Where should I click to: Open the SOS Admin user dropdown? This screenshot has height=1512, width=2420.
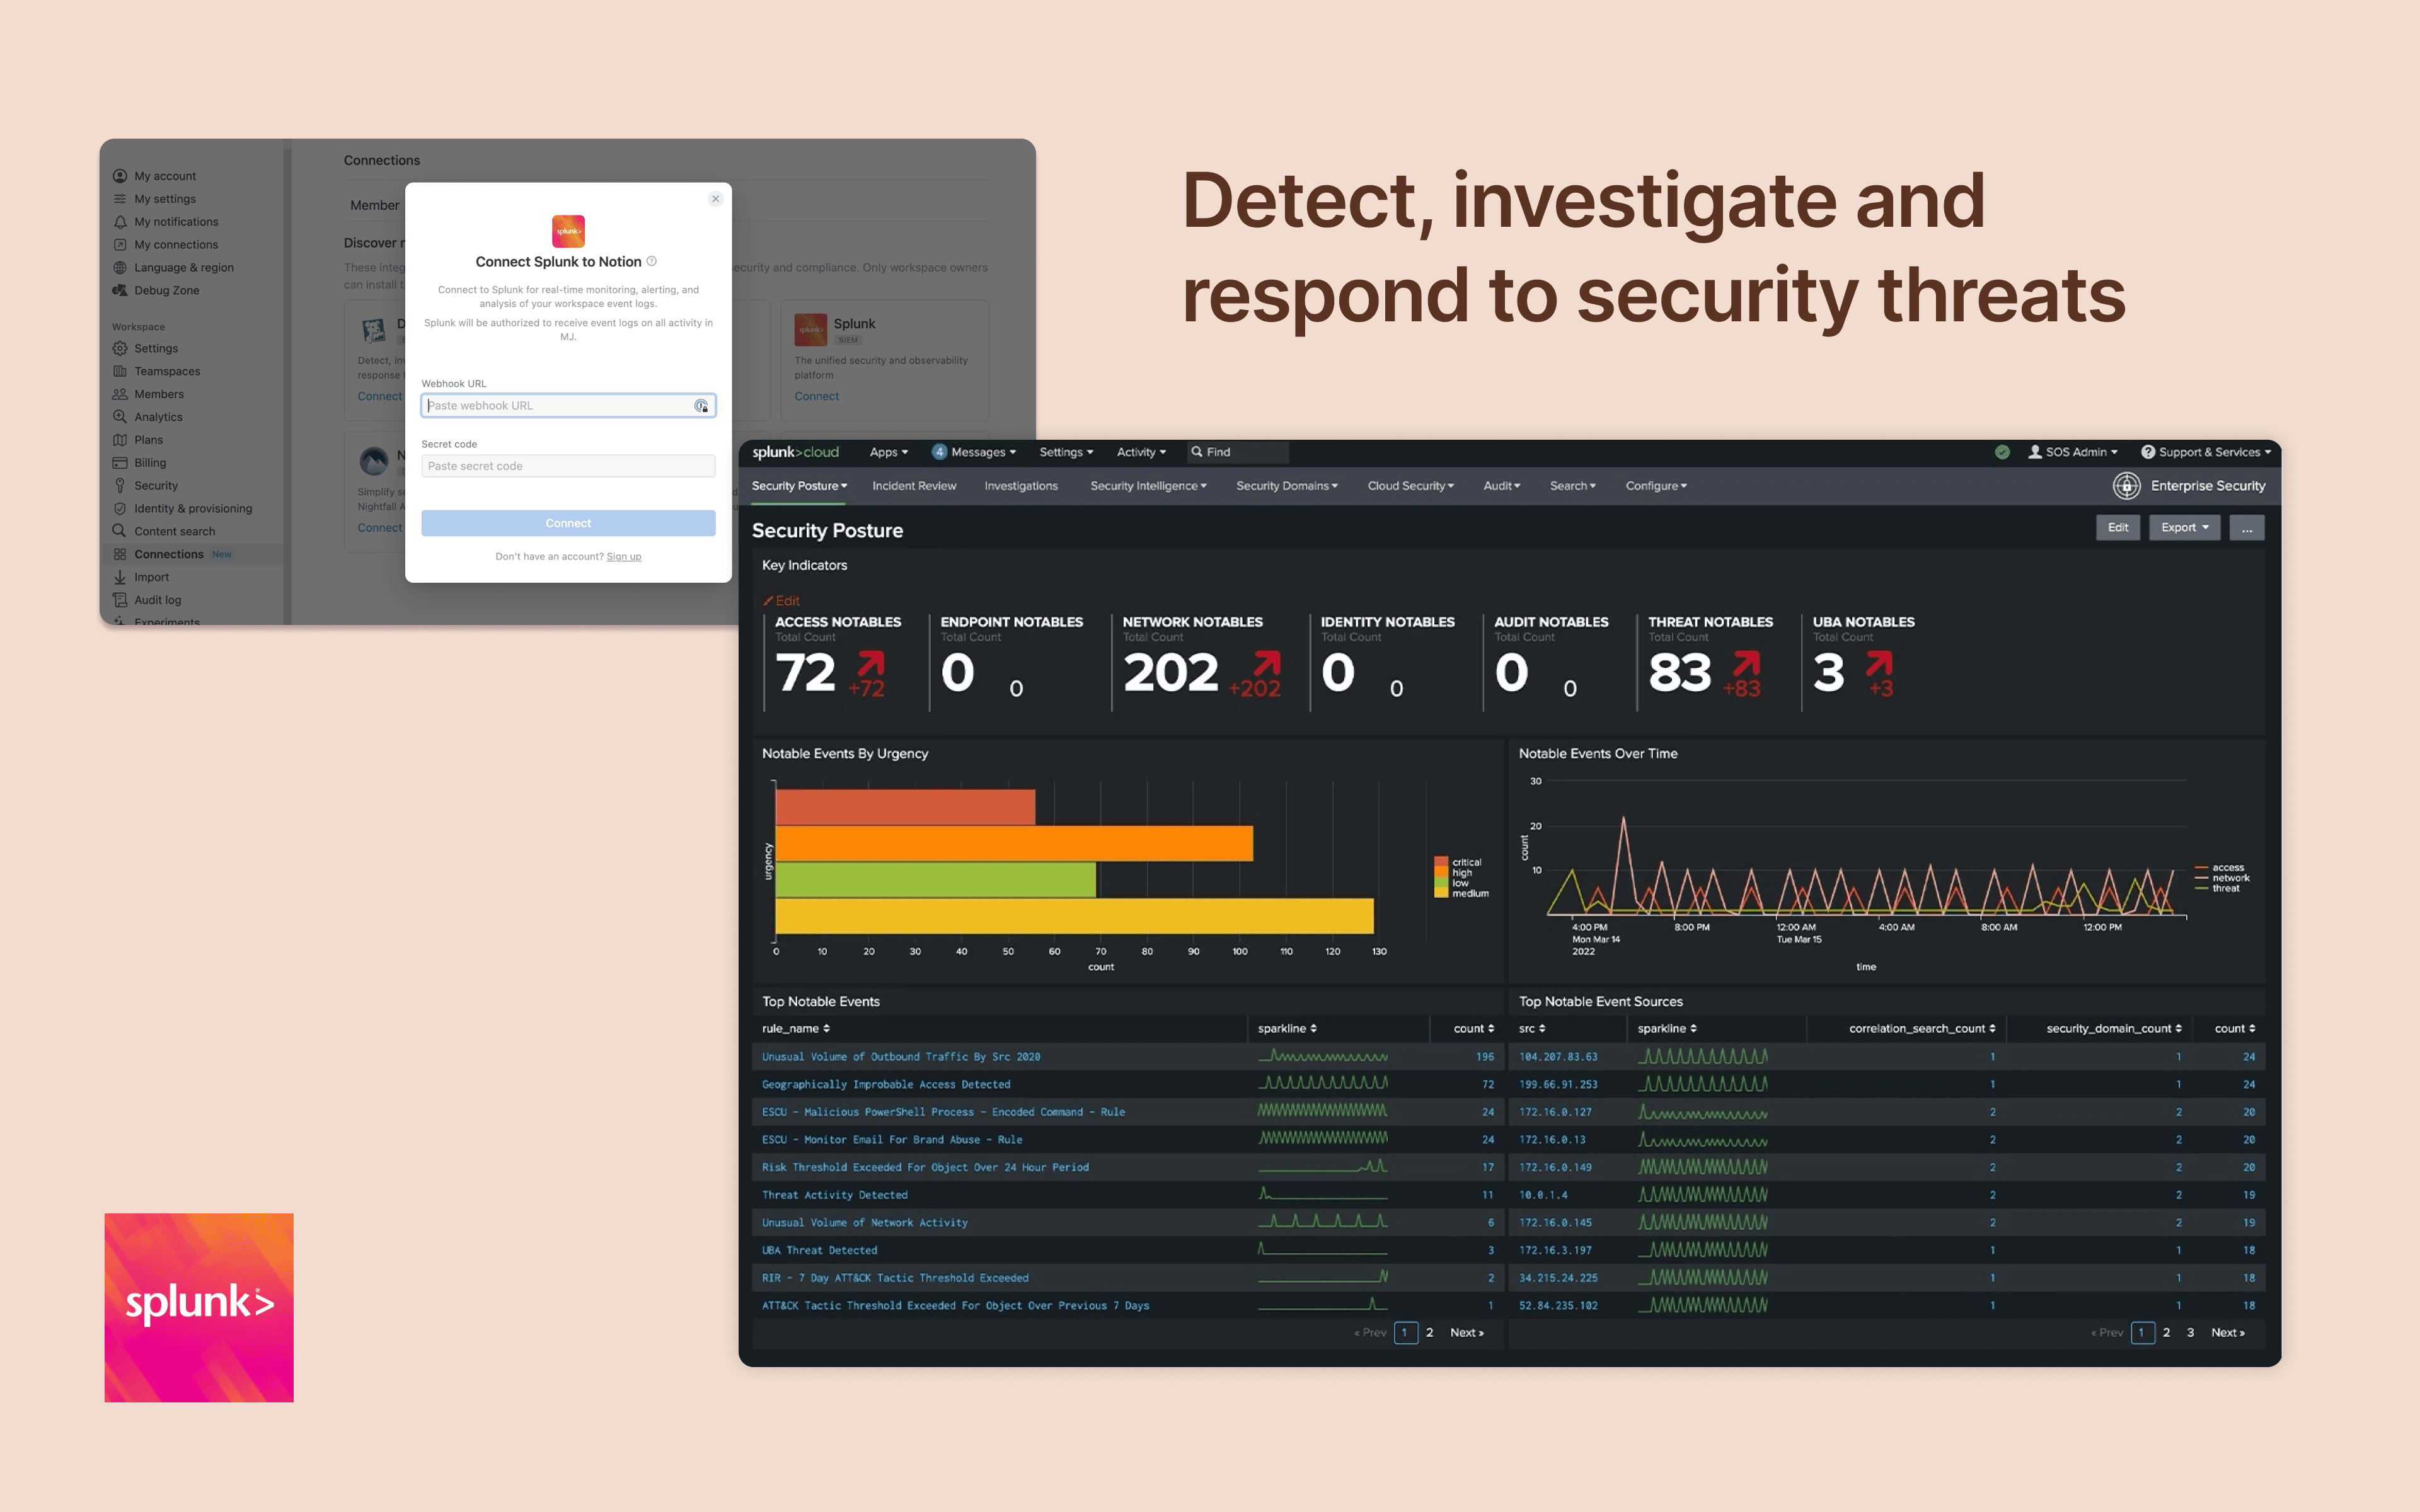pyautogui.click(x=2073, y=452)
